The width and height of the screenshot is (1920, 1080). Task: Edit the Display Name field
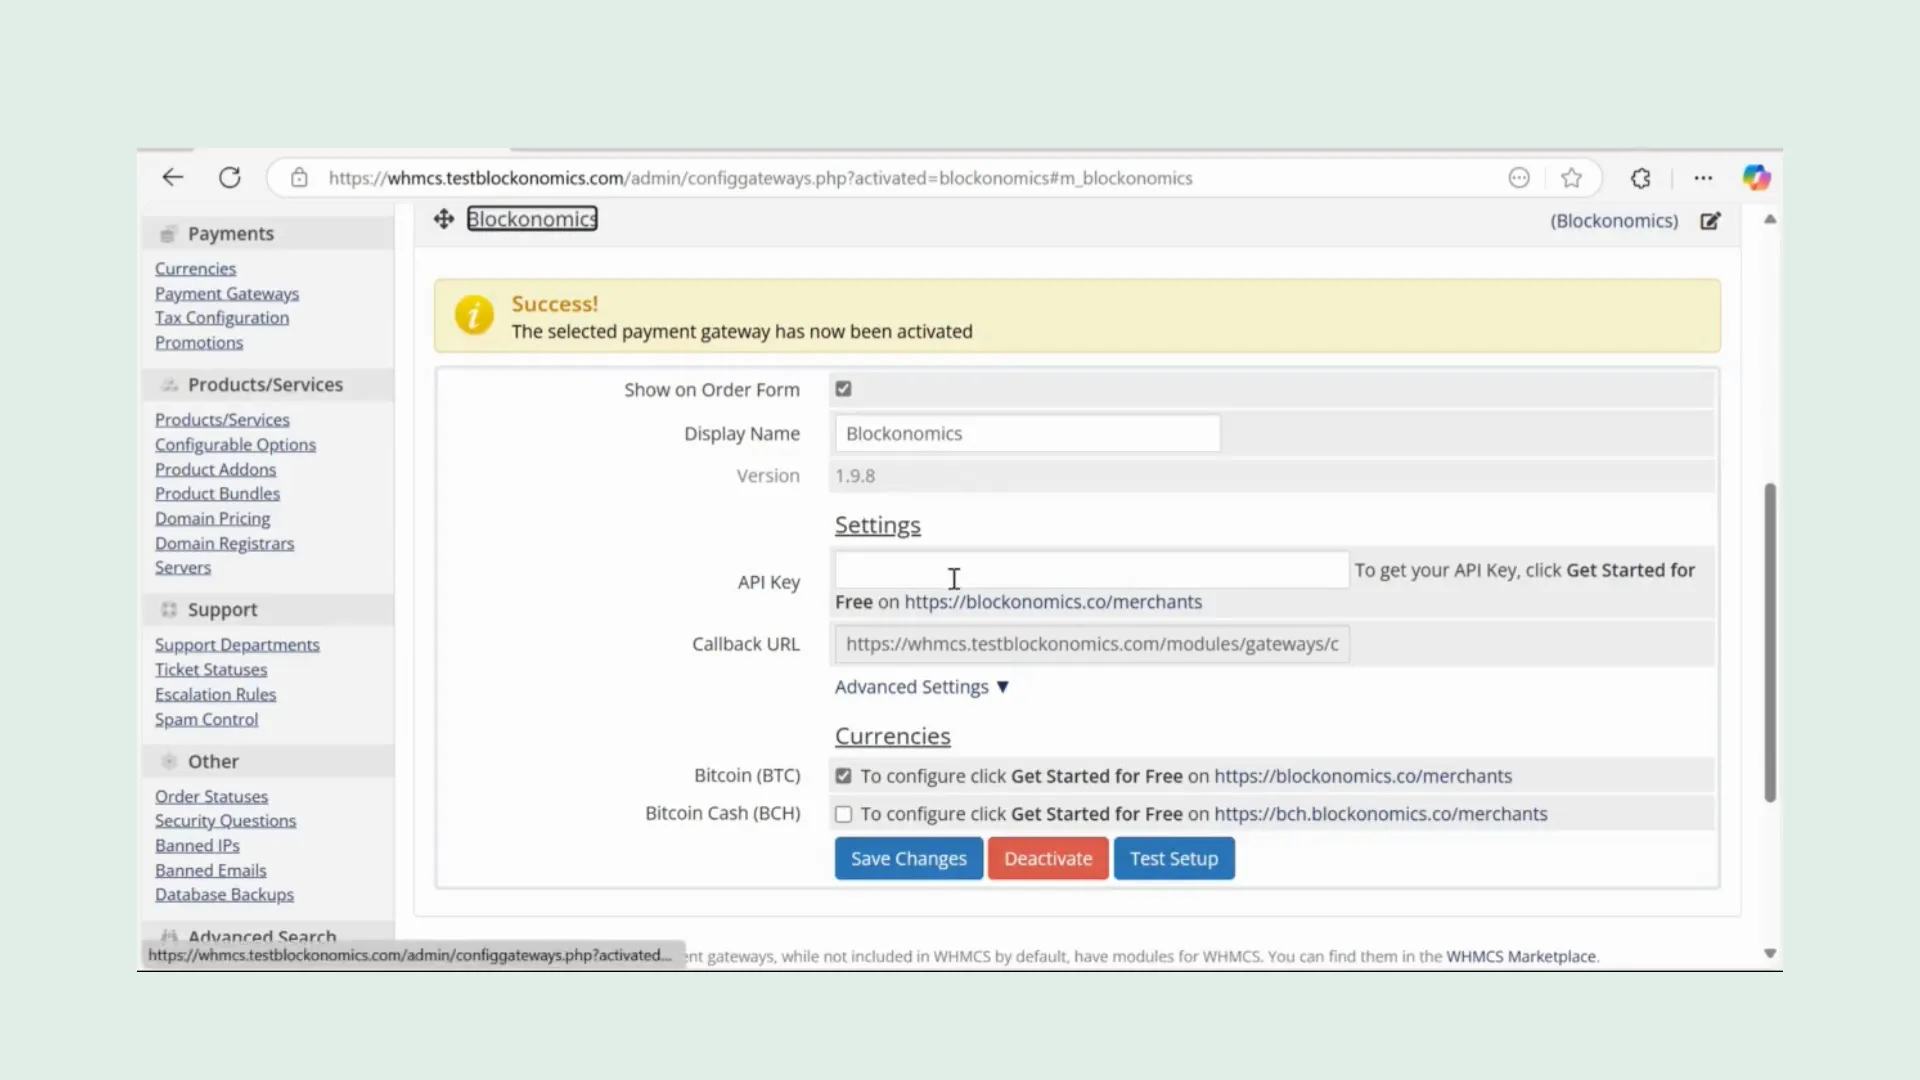tap(1028, 433)
